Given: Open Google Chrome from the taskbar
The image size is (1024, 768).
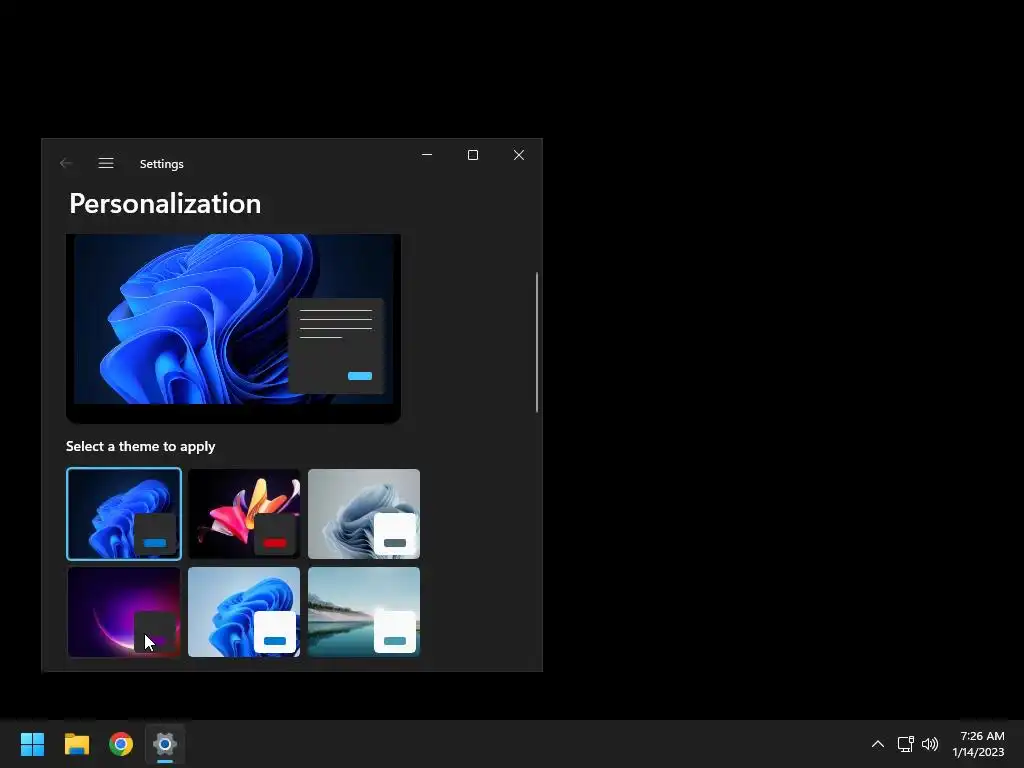Looking at the screenshot, I should coord(121,744).
